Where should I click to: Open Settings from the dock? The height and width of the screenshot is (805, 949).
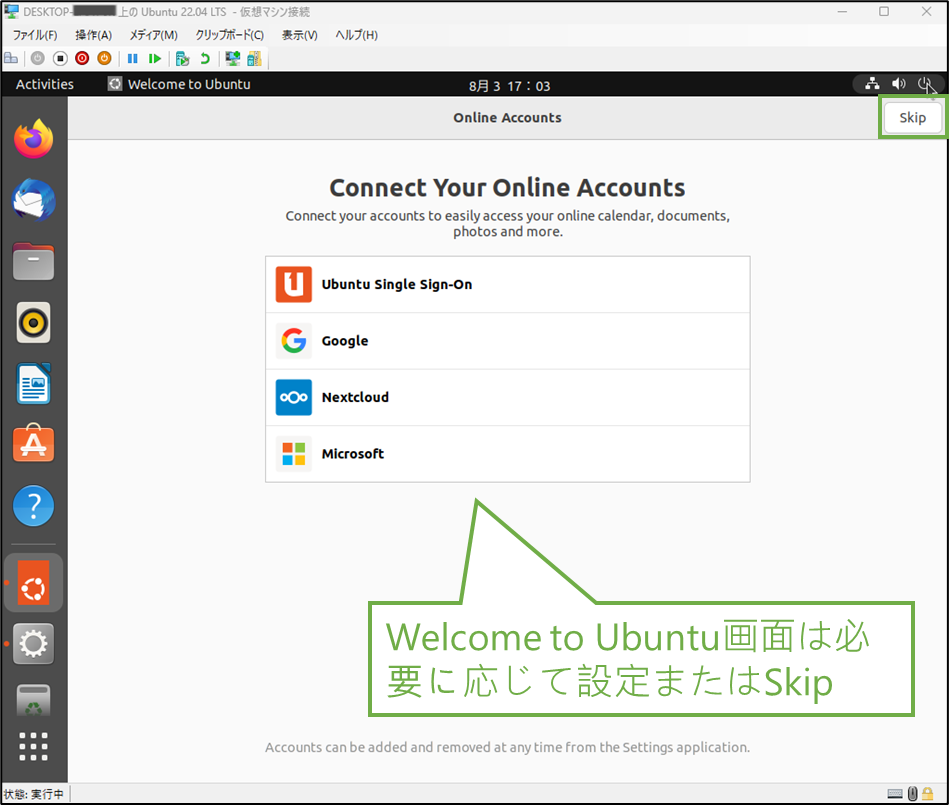tap(33, 643)
